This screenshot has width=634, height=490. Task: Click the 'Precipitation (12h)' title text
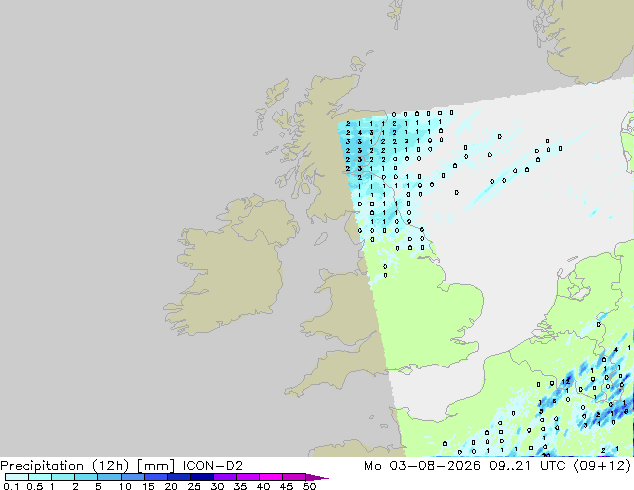click(65, 466)
